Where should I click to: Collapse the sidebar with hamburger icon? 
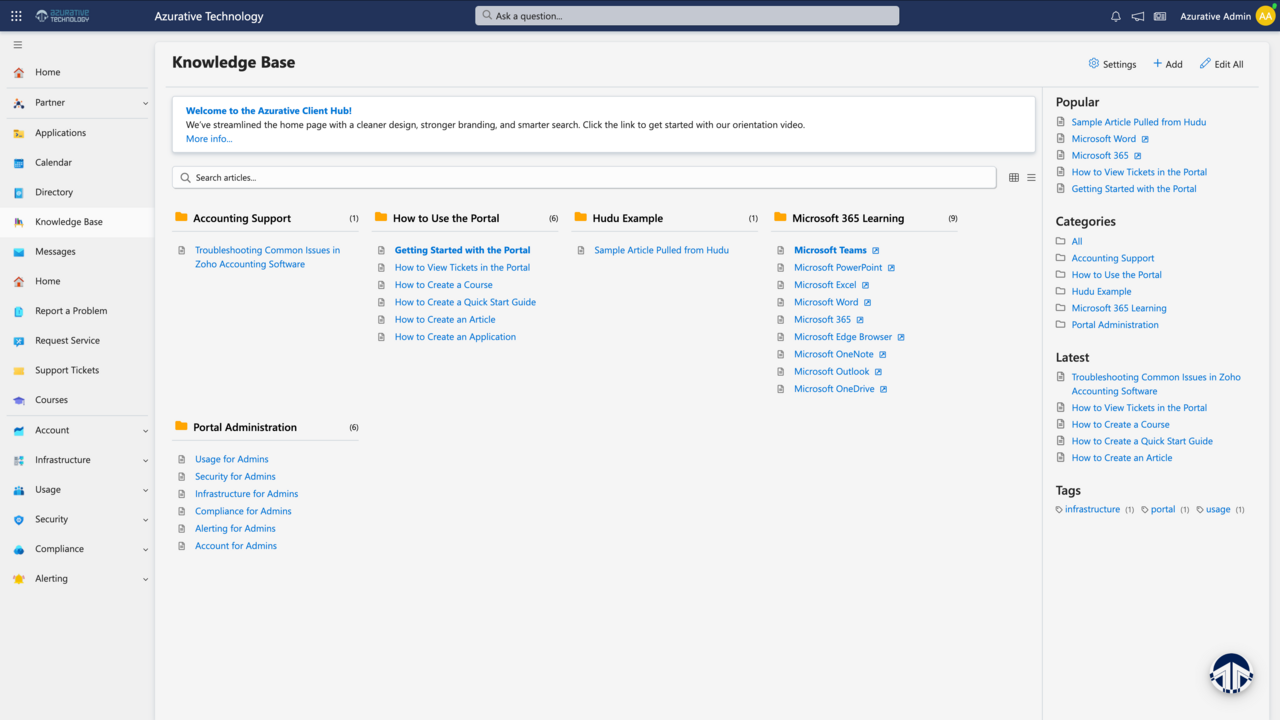(x=17, y=45)
